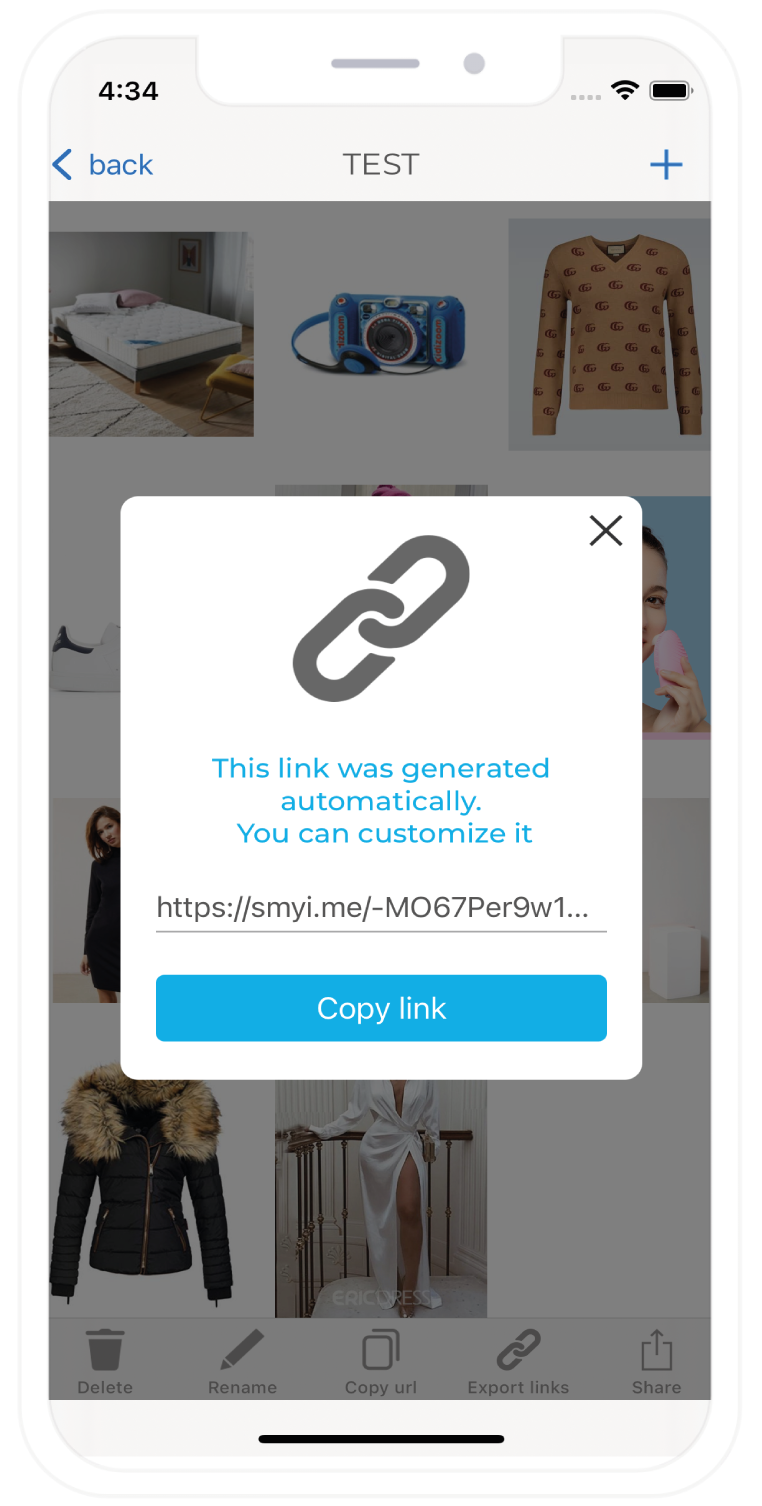Tap the Delete trash icon

(x=105, y=1350)
